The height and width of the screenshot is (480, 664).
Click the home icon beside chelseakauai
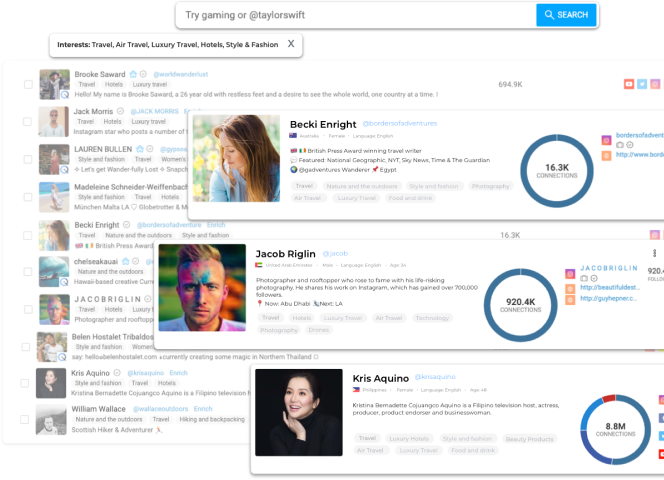pos(125,261)
